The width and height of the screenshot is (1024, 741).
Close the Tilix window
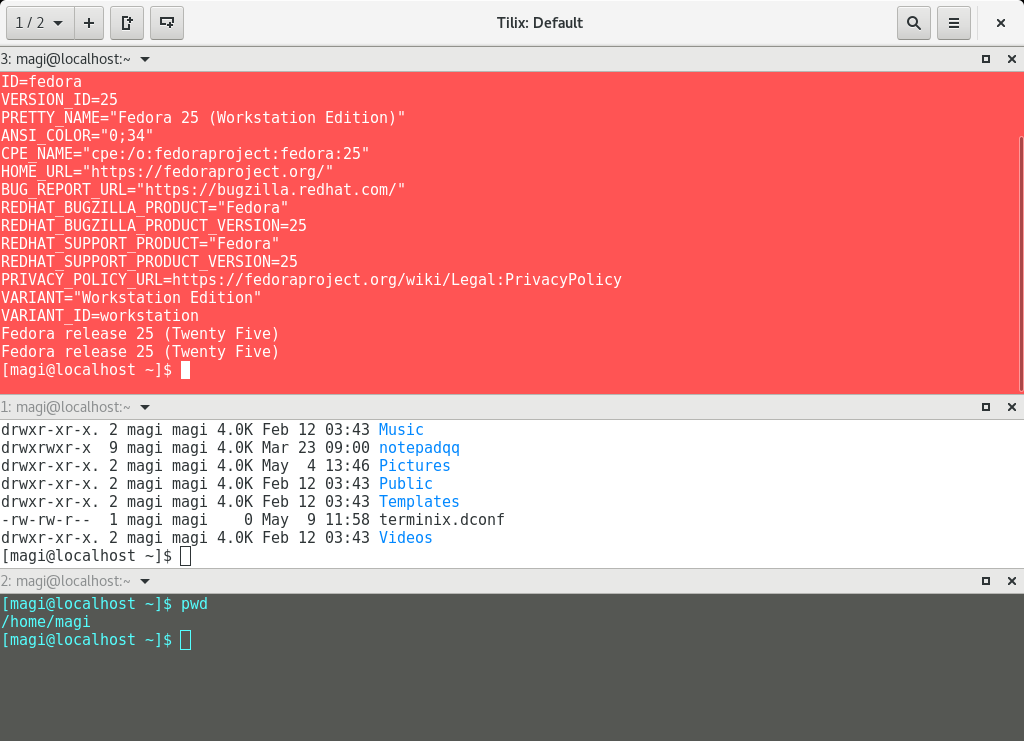(1000, 23)
